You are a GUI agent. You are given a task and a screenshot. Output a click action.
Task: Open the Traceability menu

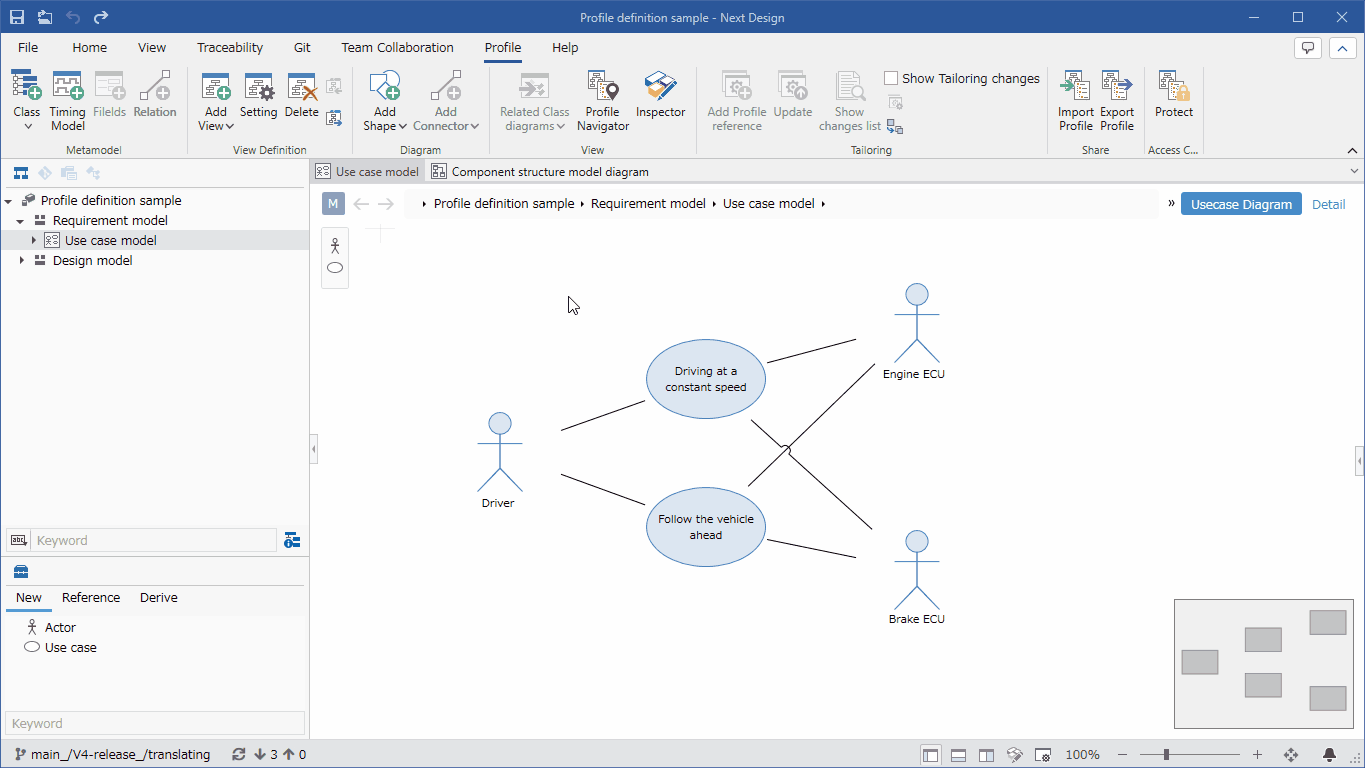pos(230,47)
